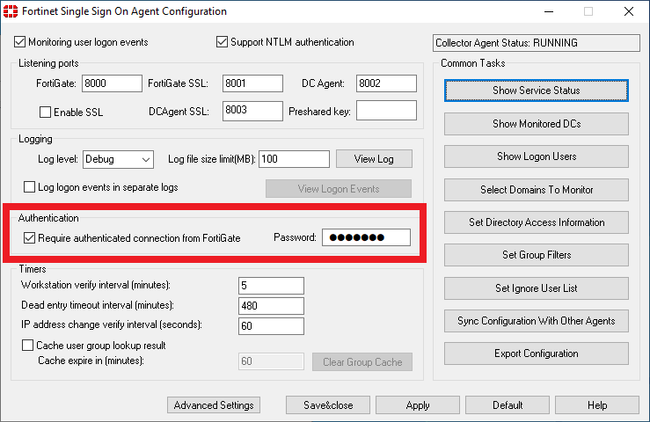The width and height of the screenshot is (650, 422).
Task: Enable SSL checkbox
Action: 45,112
